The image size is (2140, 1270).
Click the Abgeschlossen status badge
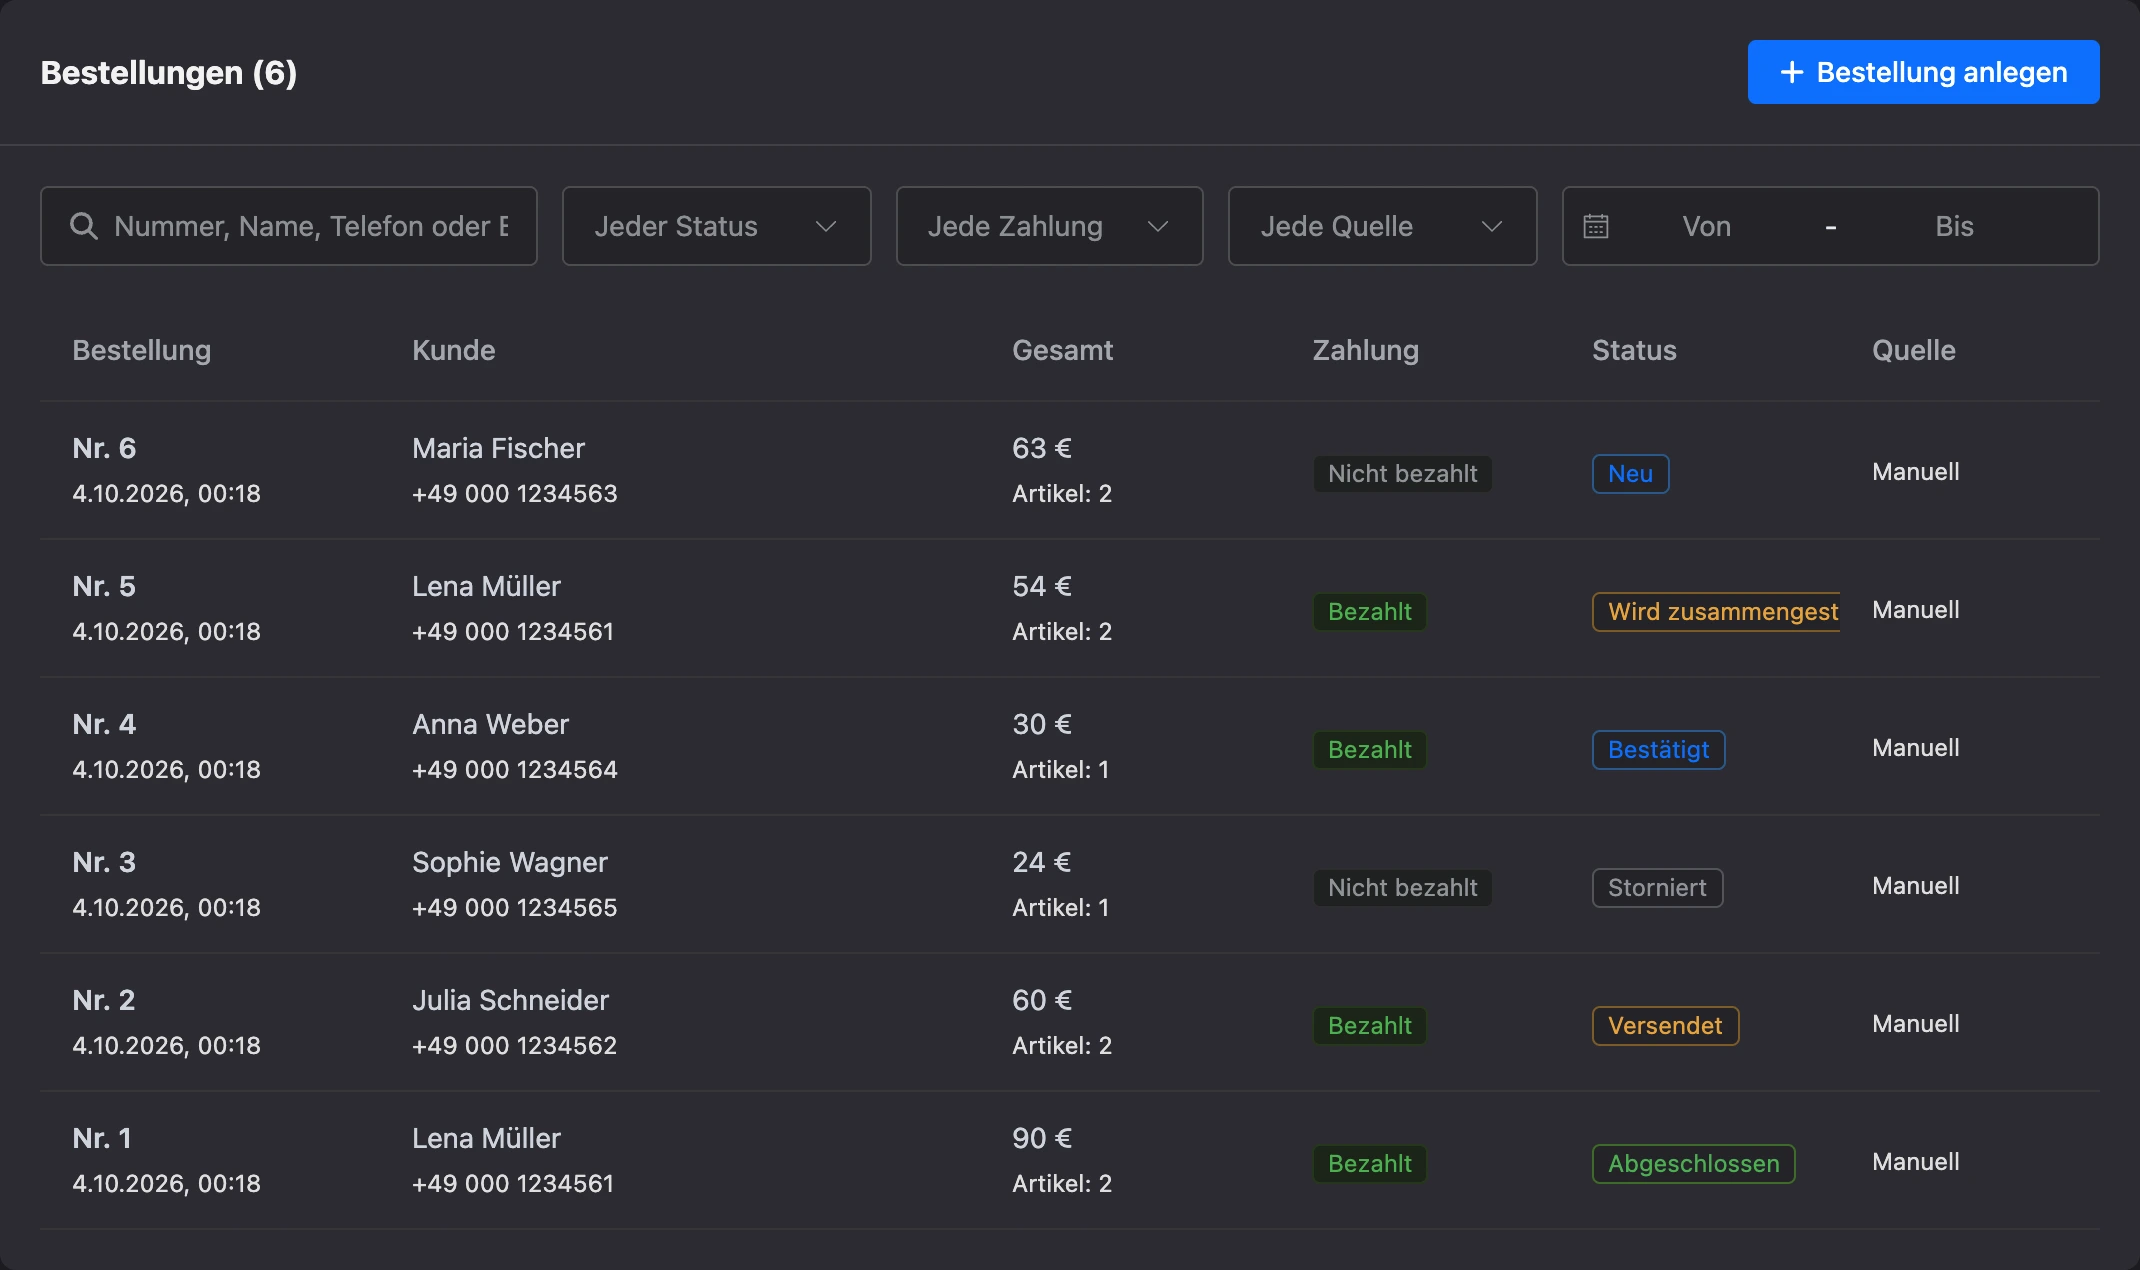coord(1693,1164)
